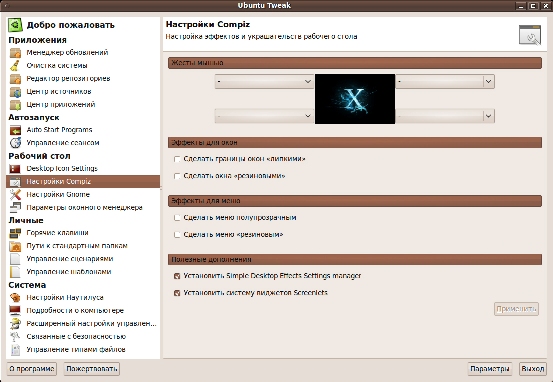Click the Центр приложений box icon
The height and width of the screenshot is (382, 553).
[15, 105]
